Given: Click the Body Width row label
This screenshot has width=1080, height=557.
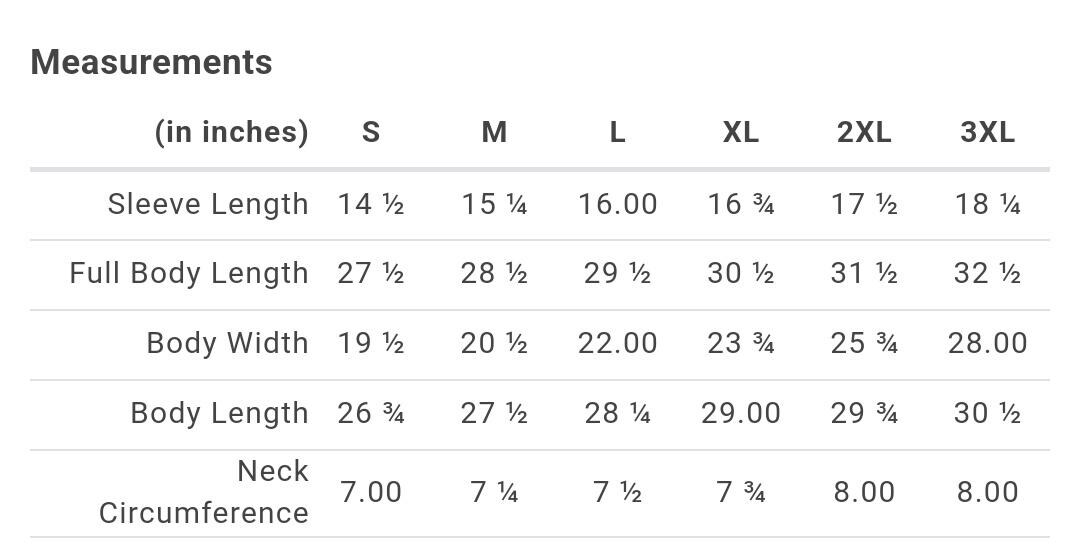Looking at the screenshot, I should pos(227,343).
